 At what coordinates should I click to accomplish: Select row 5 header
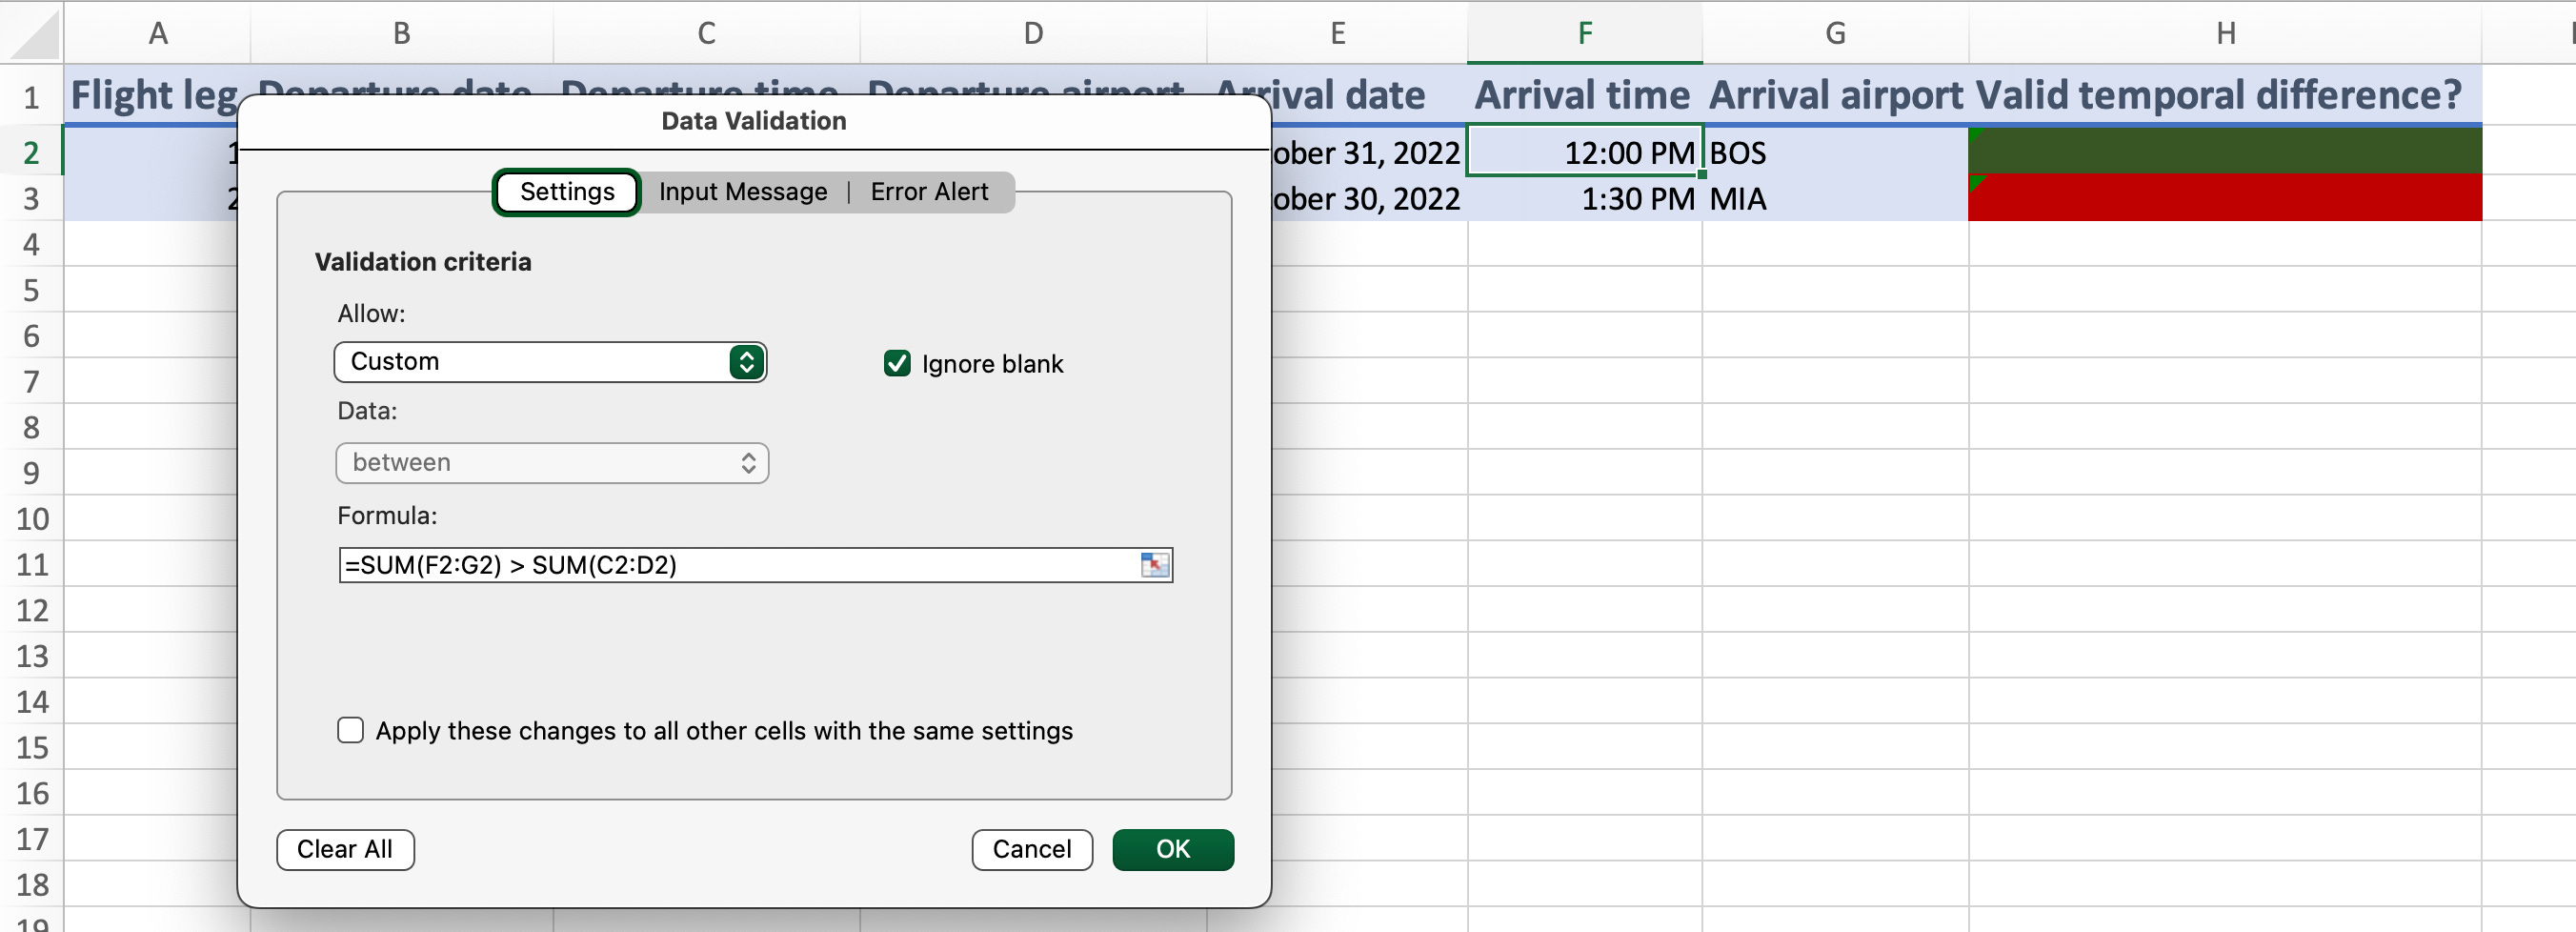[x=32, y=290]
